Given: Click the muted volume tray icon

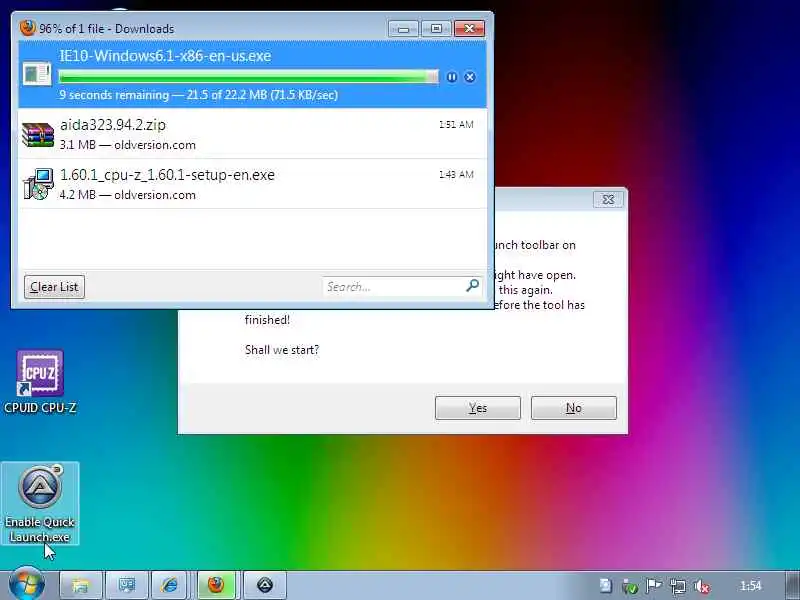Looking at the screenshot, I should pos(702,587).
